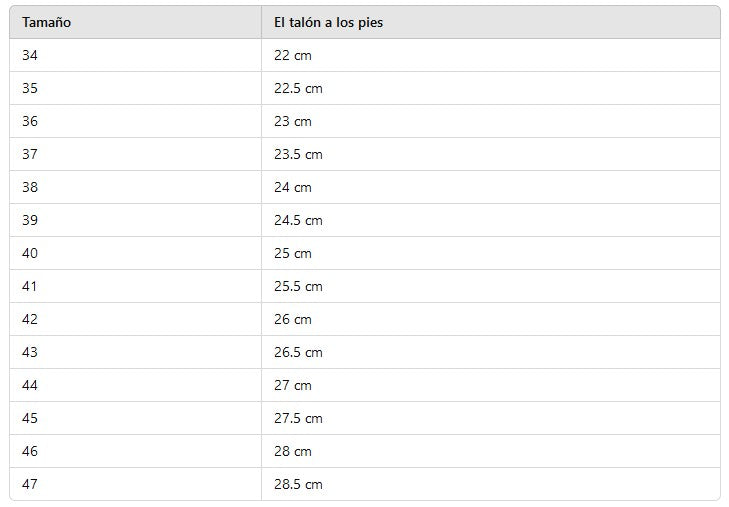Click the 26.5 cm measurement
729x507 pixels.
point(298,352)
